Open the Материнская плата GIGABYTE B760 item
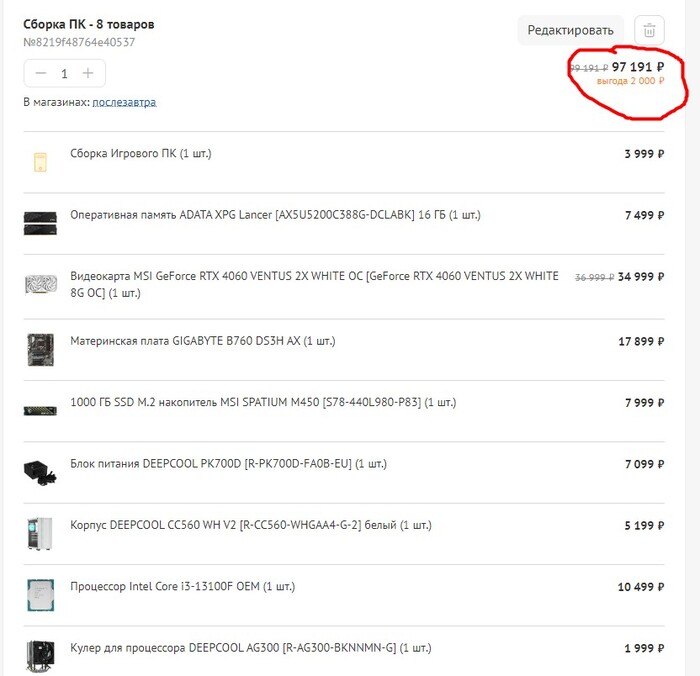The image size is (700, 676). tap(203, 341)
